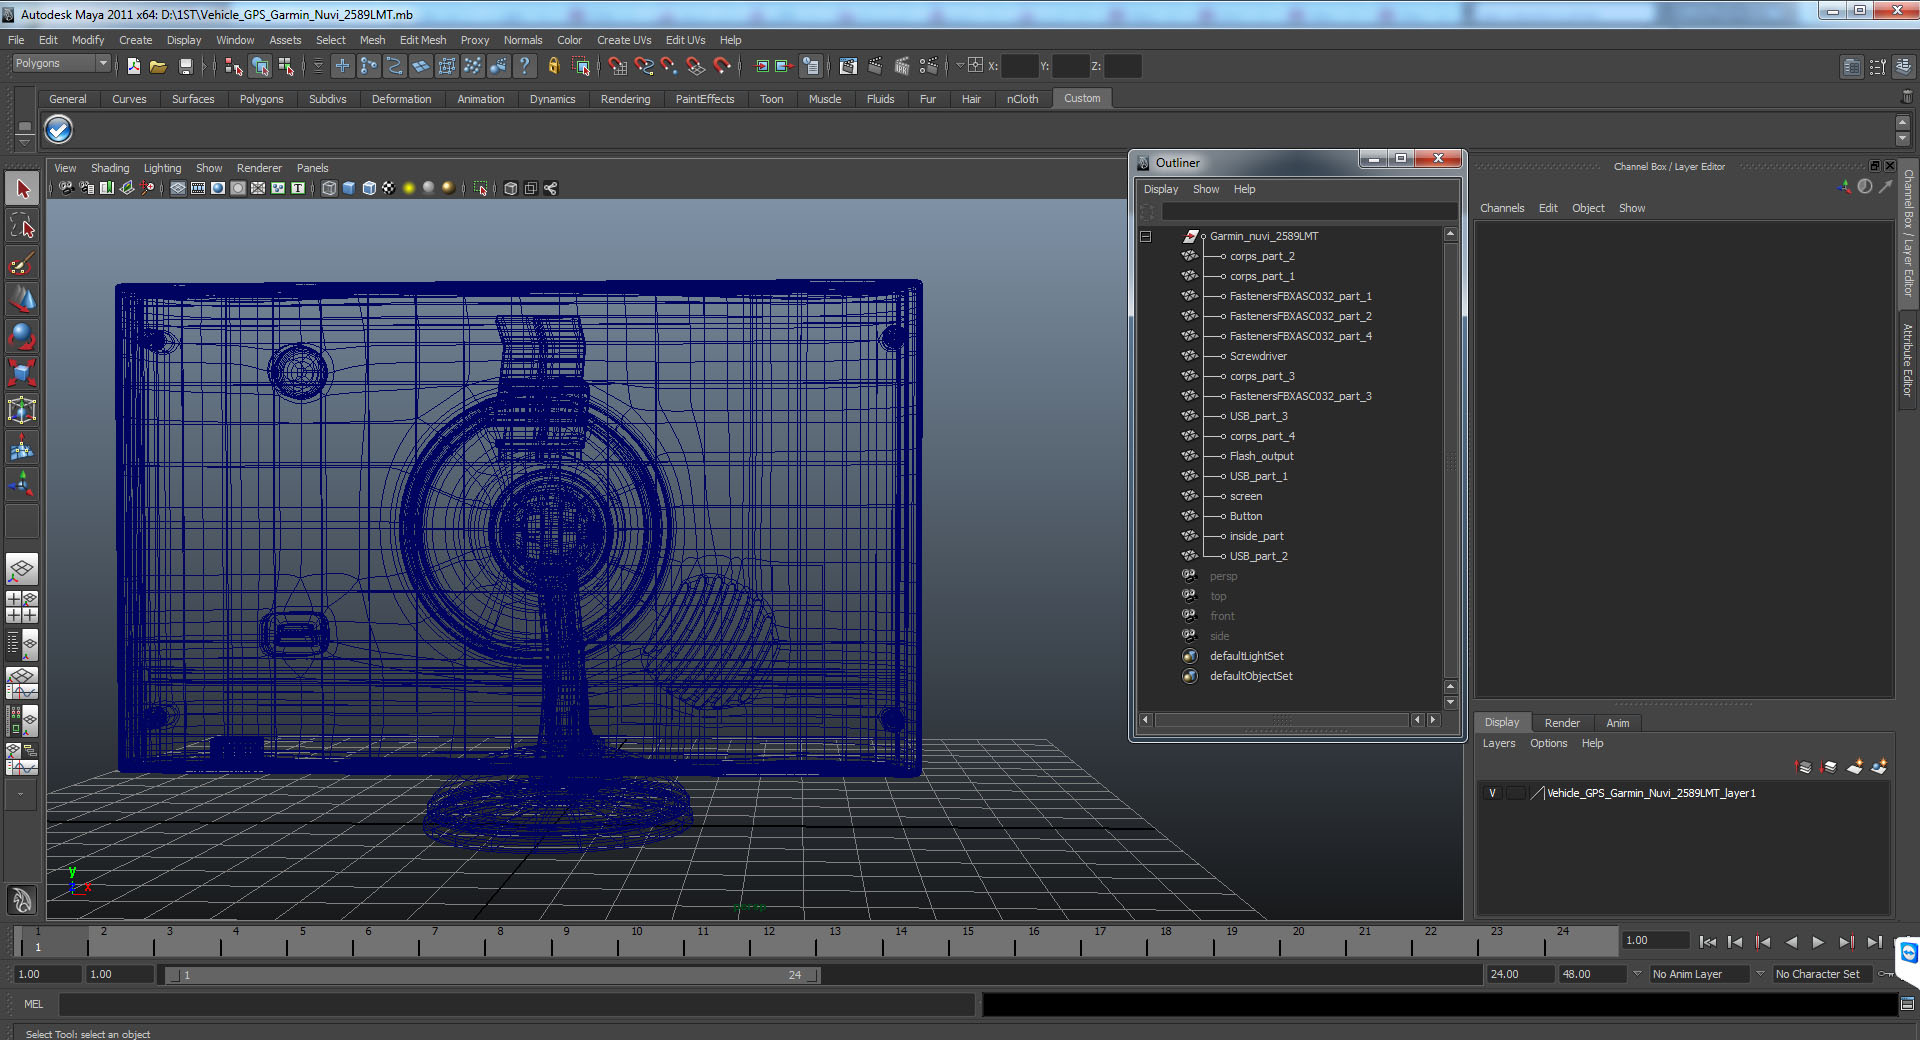Play the animation forwards

pos(1818,942)
